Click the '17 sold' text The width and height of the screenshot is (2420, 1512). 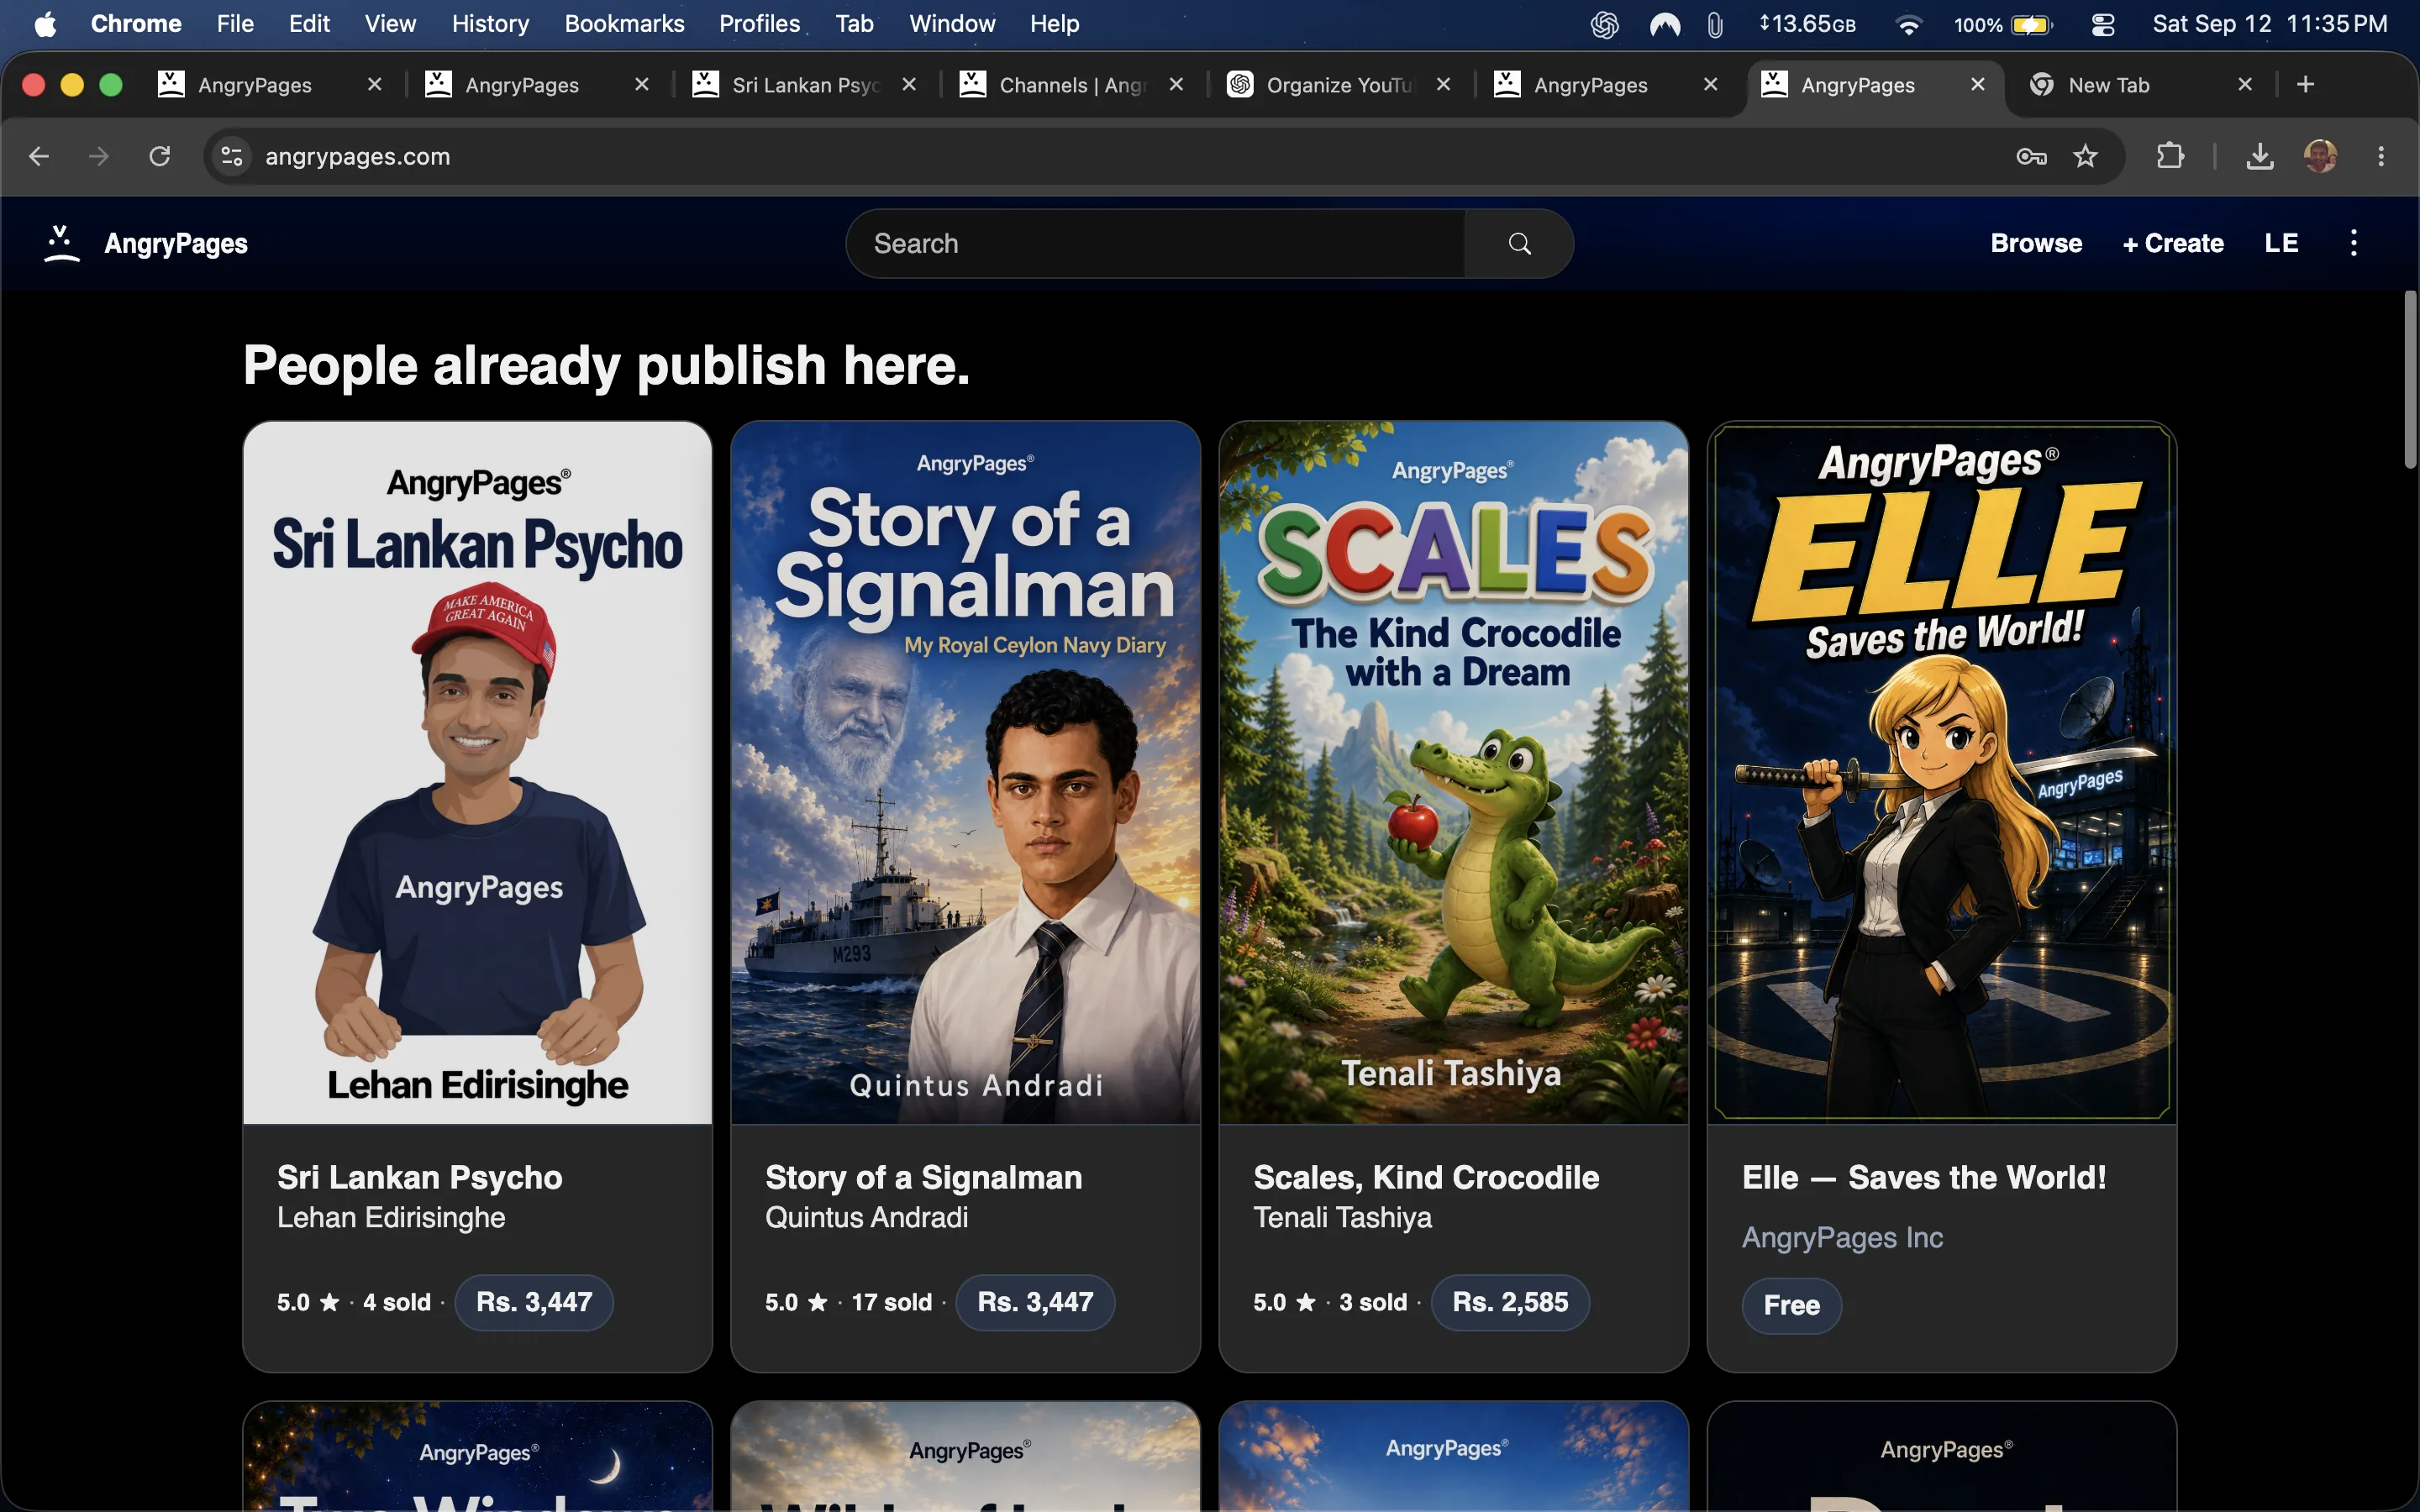pyautogui.click(x=891, y=1302)
